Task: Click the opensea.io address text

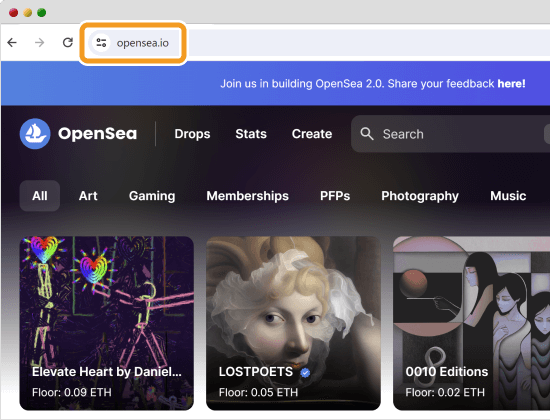Action: 143,43
